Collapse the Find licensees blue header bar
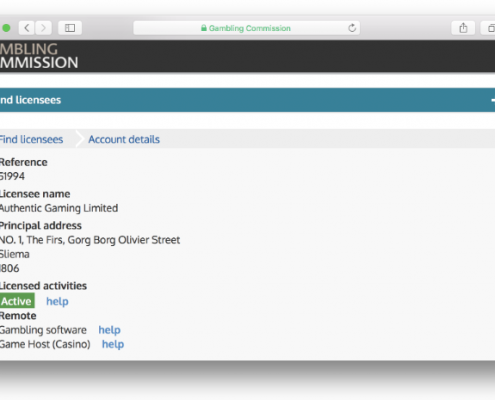495x400 pixels. click(x=247, y=100)
